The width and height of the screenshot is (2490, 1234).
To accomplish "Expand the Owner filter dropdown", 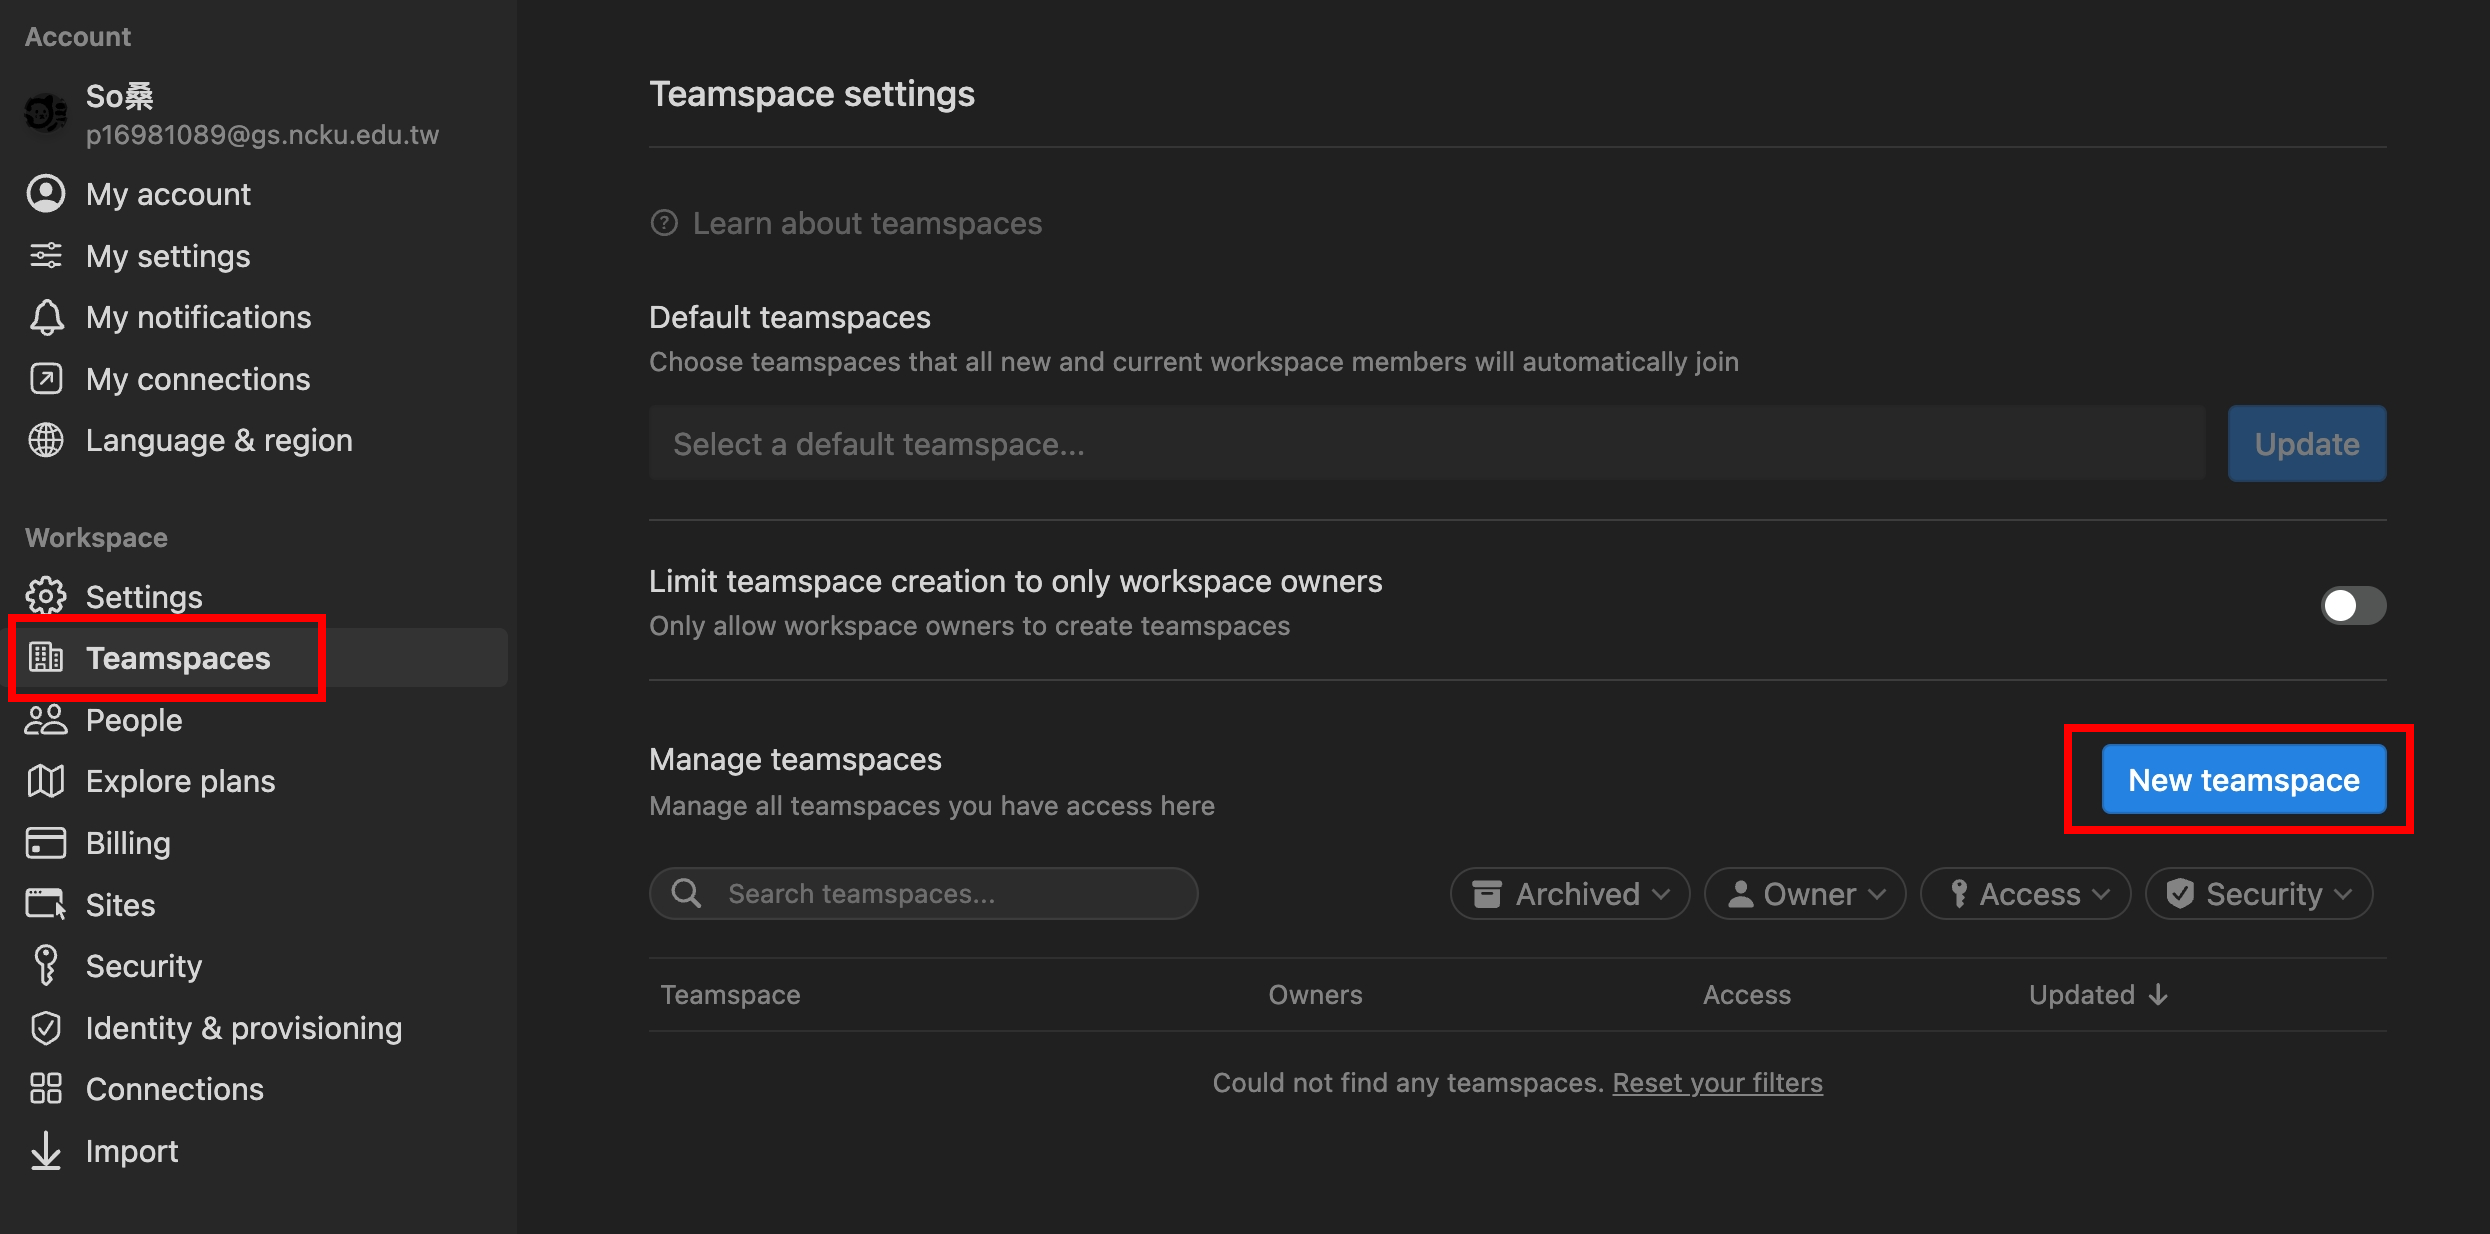I will 1805,894.
